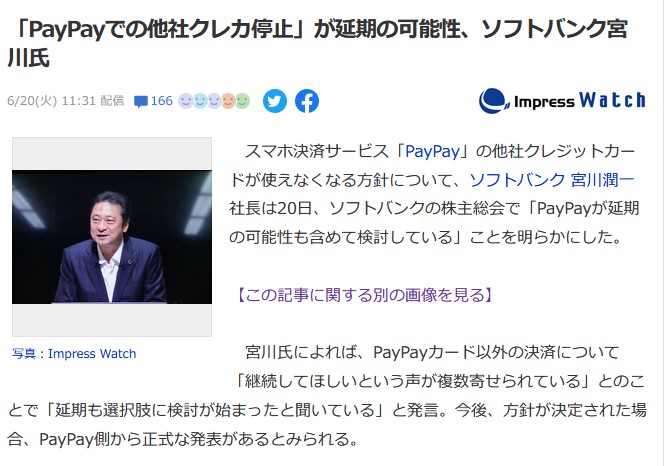Click the 6/20(火) 11:31 配信 timestamp
This screenshot has width=664, height=466.
click(x=66, y=101)
